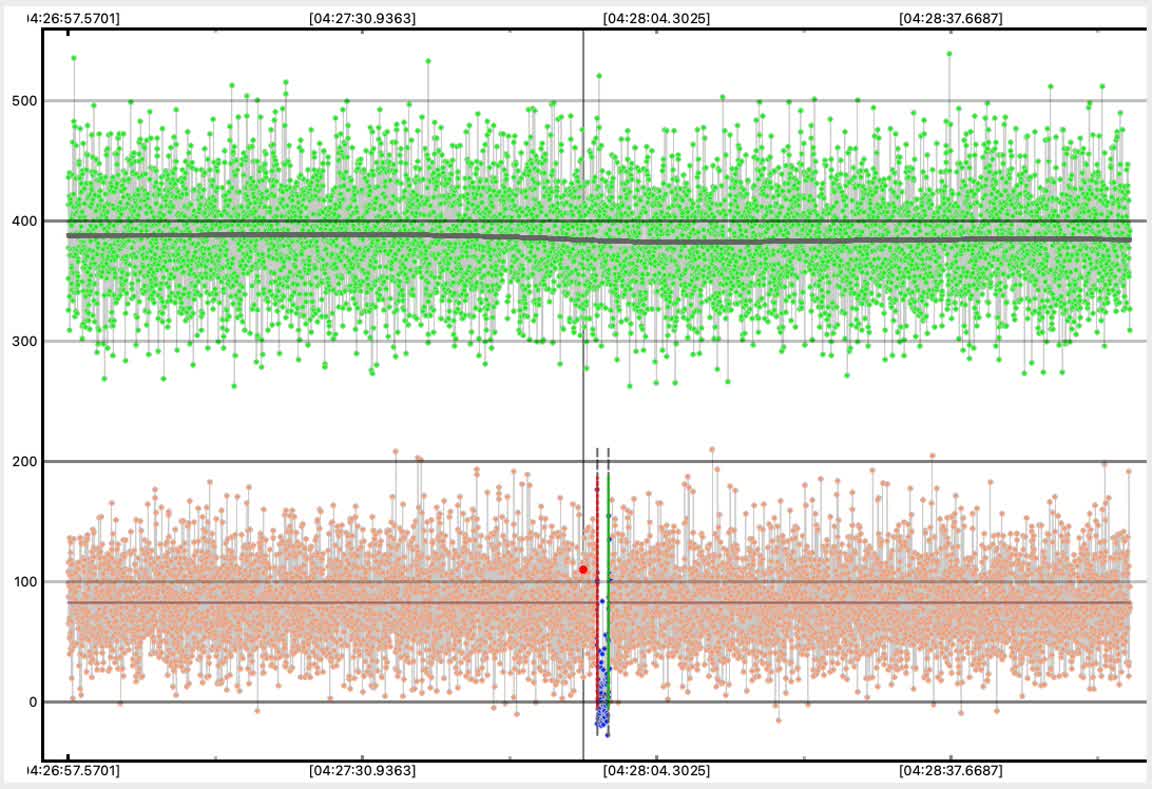The height and width of the screenshot is (789, 1152).
Task: Click the 400 y-axis label
Action: click(x=25, y=221)
